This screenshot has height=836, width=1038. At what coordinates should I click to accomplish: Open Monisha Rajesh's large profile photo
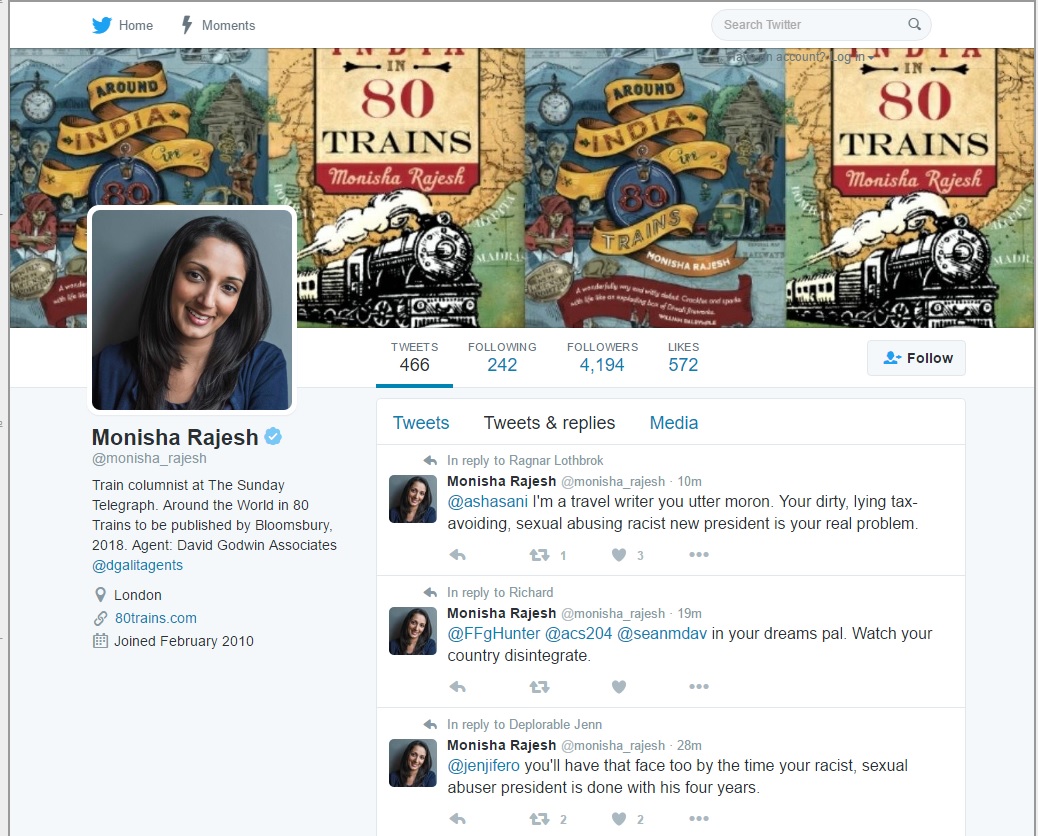(191, 309)
